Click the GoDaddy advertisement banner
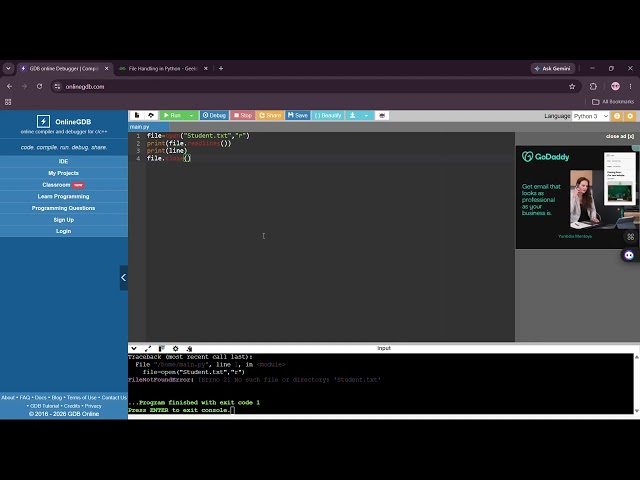The image size is (640, 480). coord(577,197)
